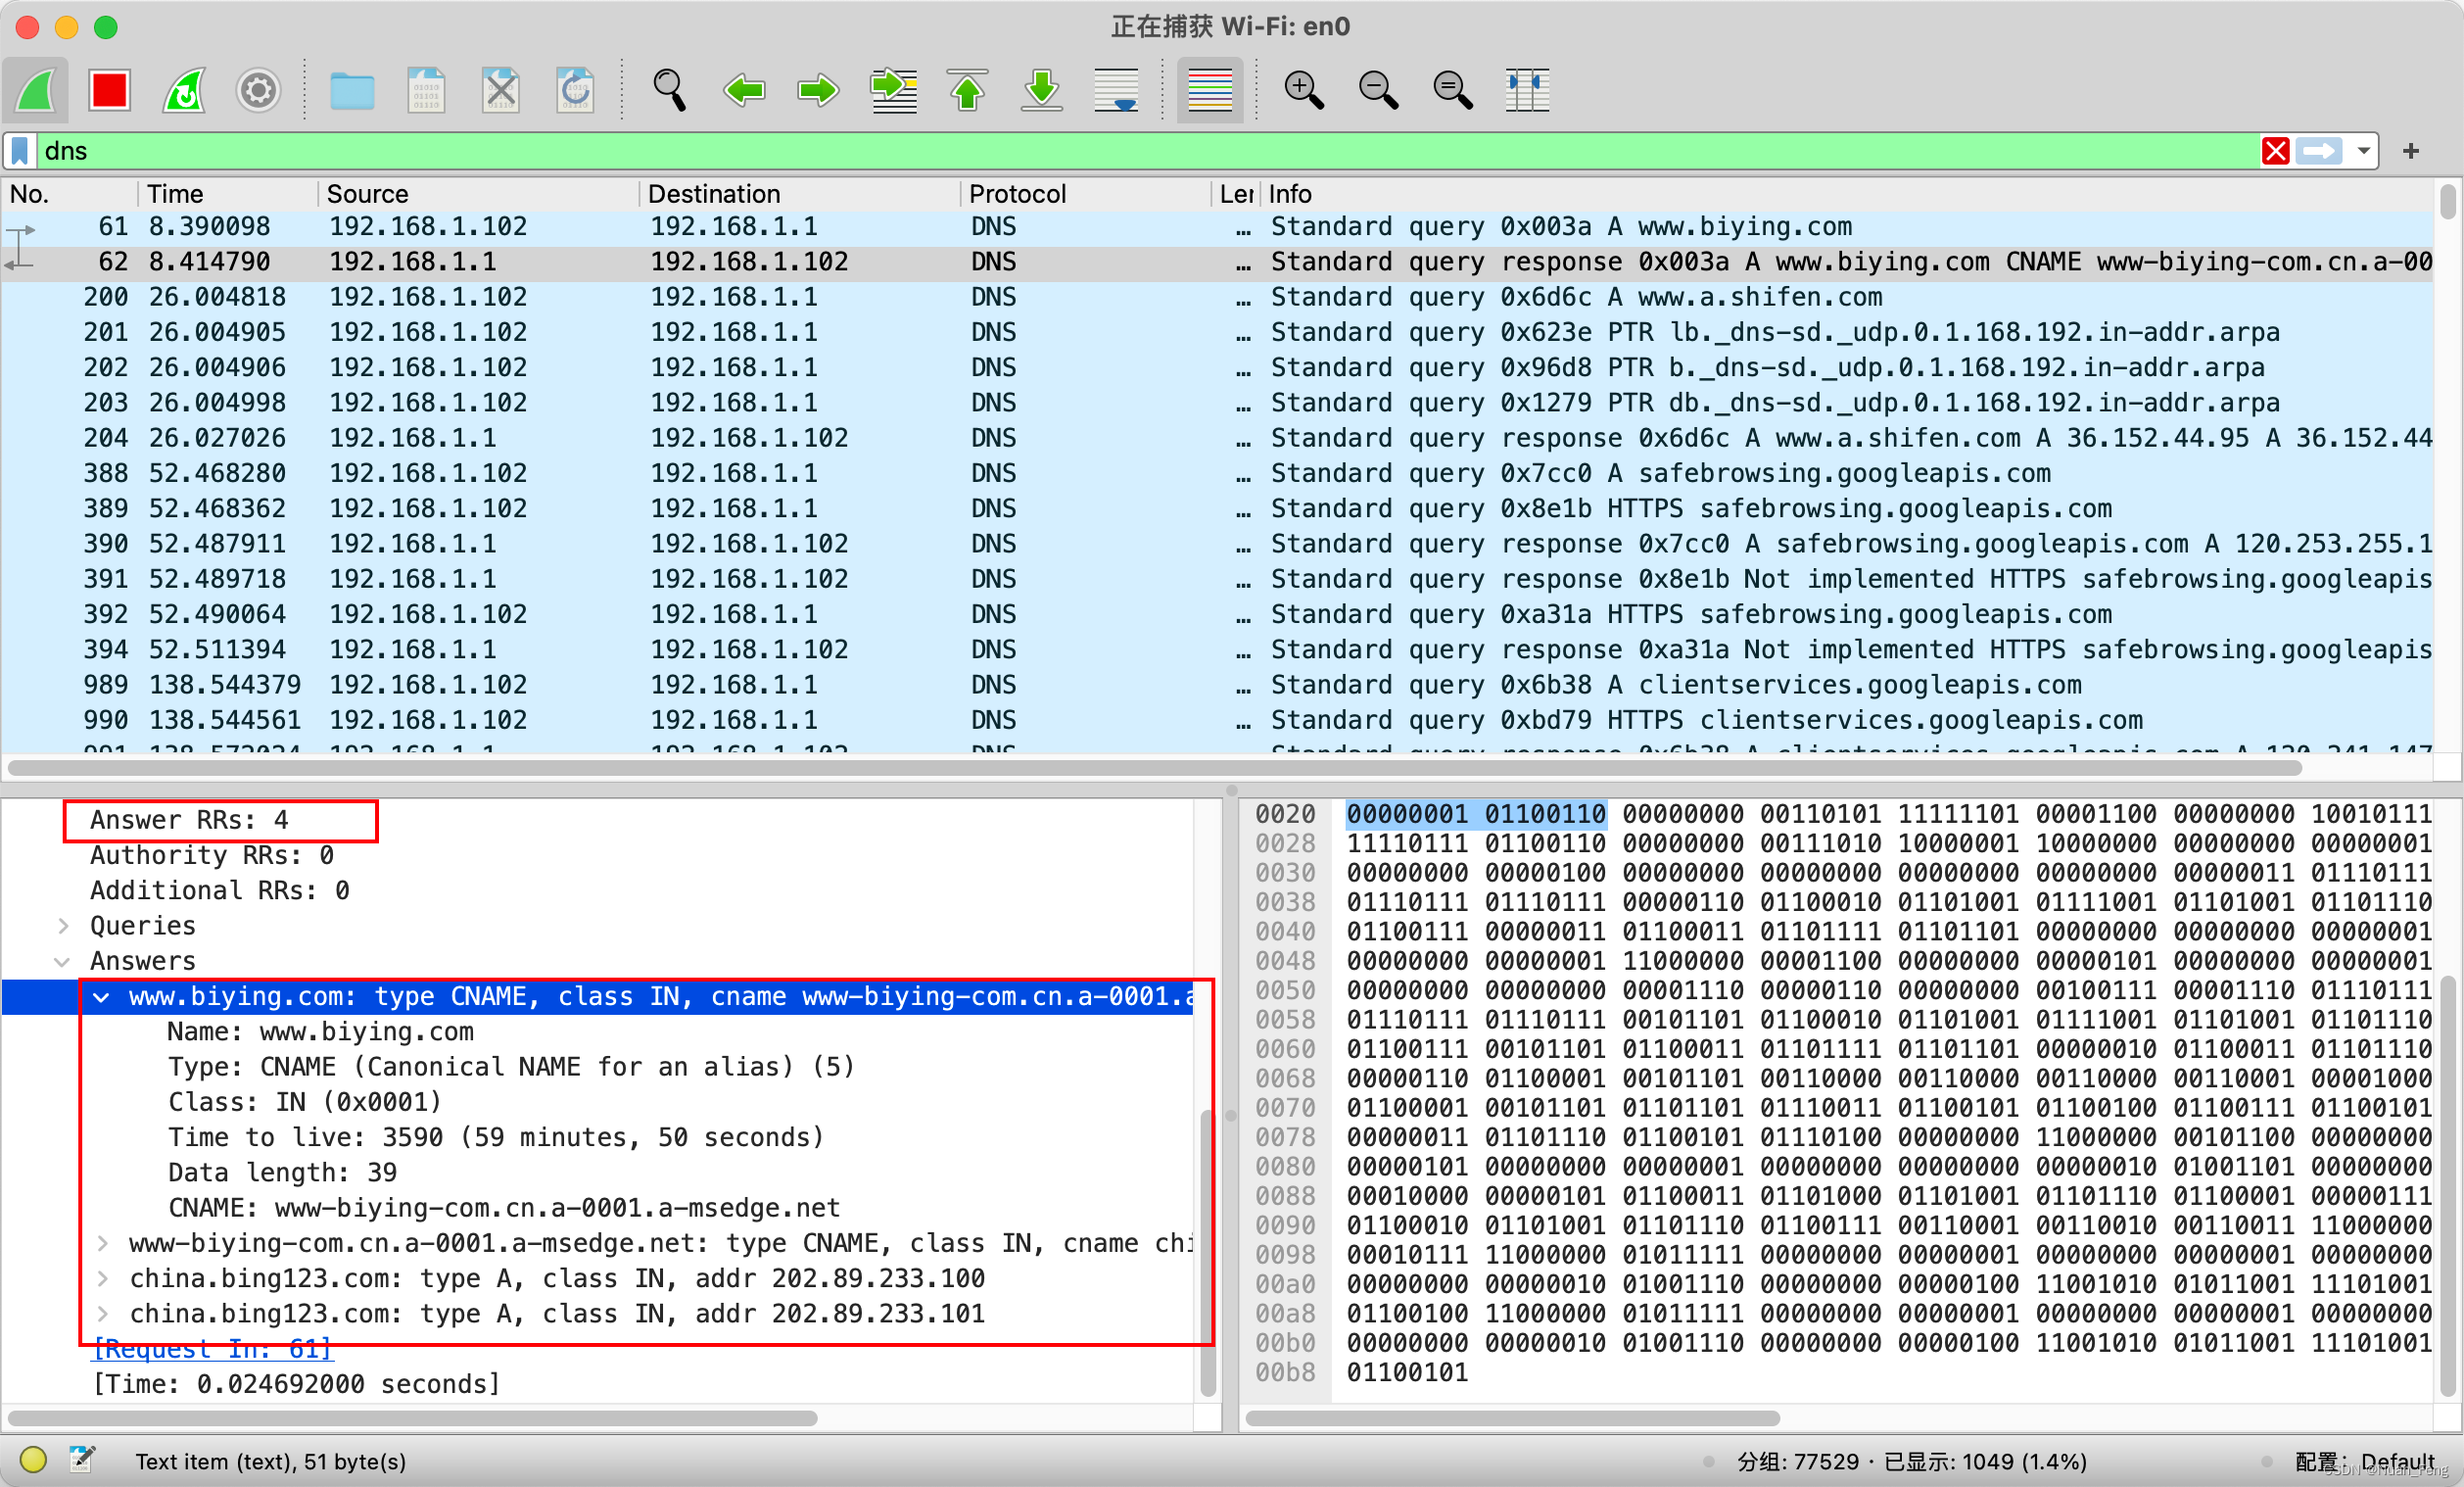Restart the current capture with green fin icon
Screen dimensions: 2464x1487
coord(184,90)
